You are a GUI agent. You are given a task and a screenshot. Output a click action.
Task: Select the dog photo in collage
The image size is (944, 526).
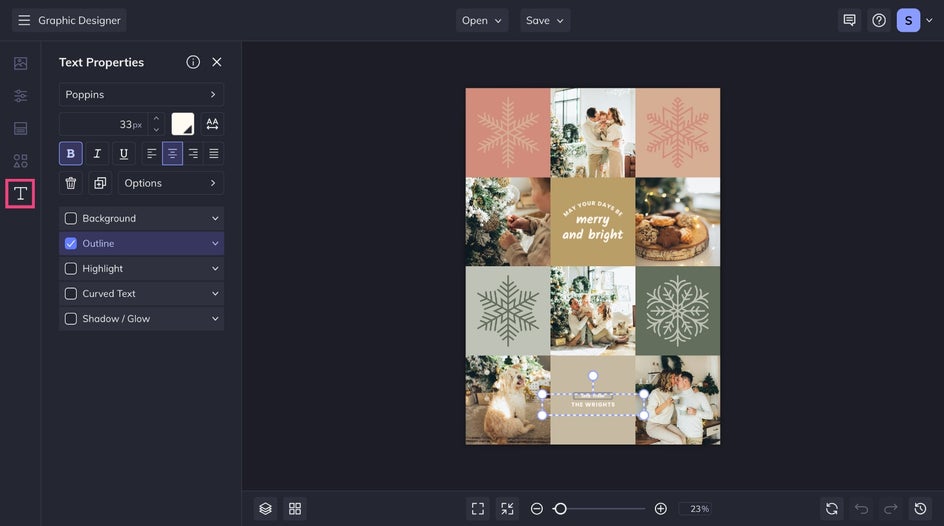pos(508,400)
